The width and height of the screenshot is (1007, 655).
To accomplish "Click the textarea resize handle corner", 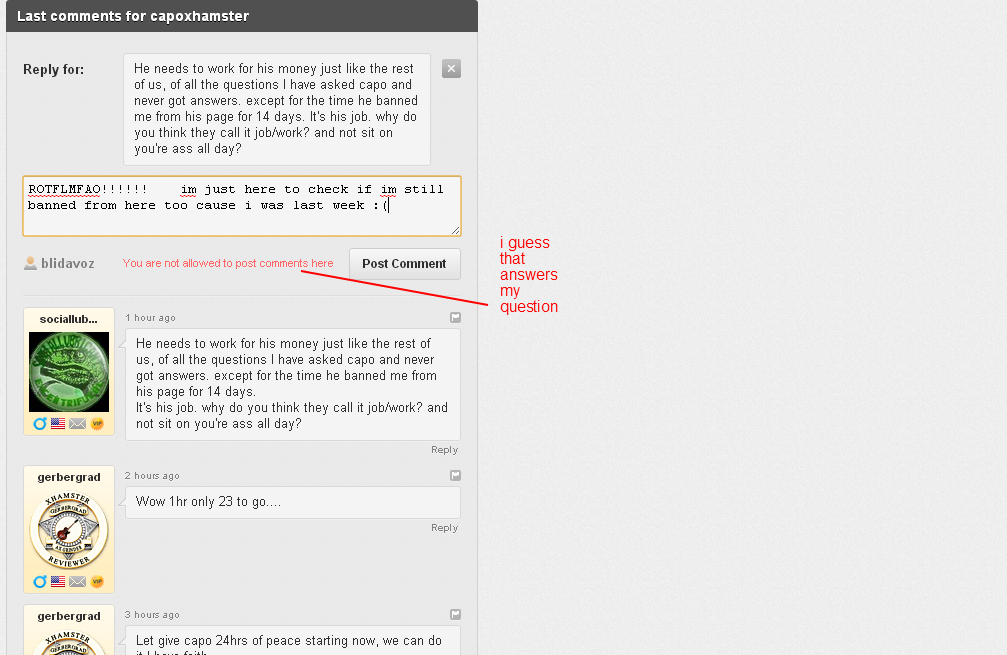I will 455,230.
